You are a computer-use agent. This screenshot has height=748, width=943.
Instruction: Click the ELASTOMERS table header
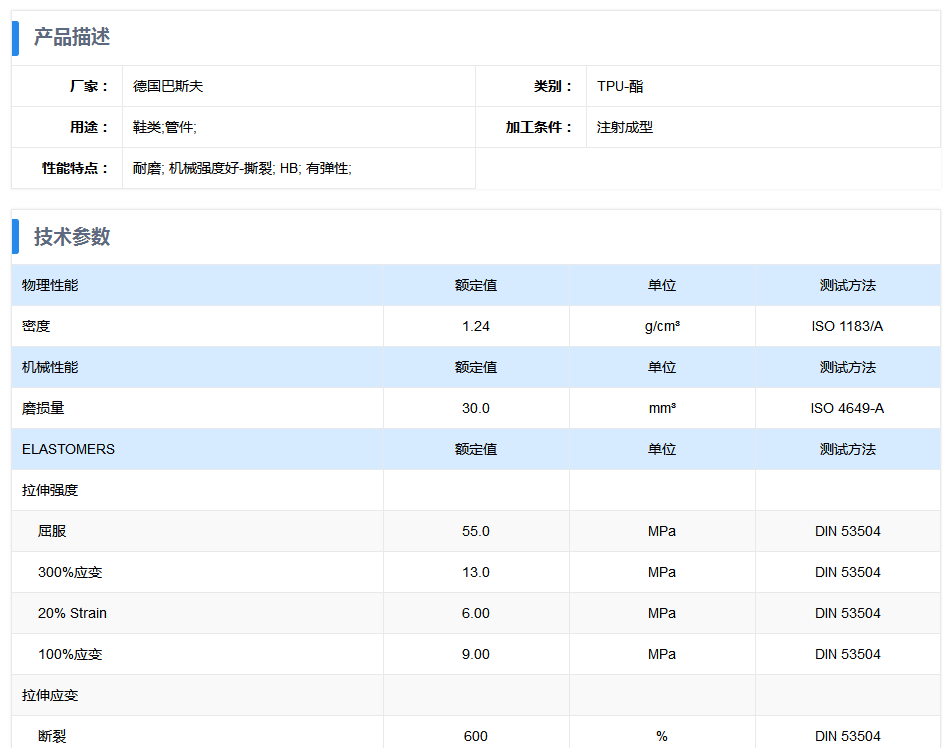(x=68, y=450)
